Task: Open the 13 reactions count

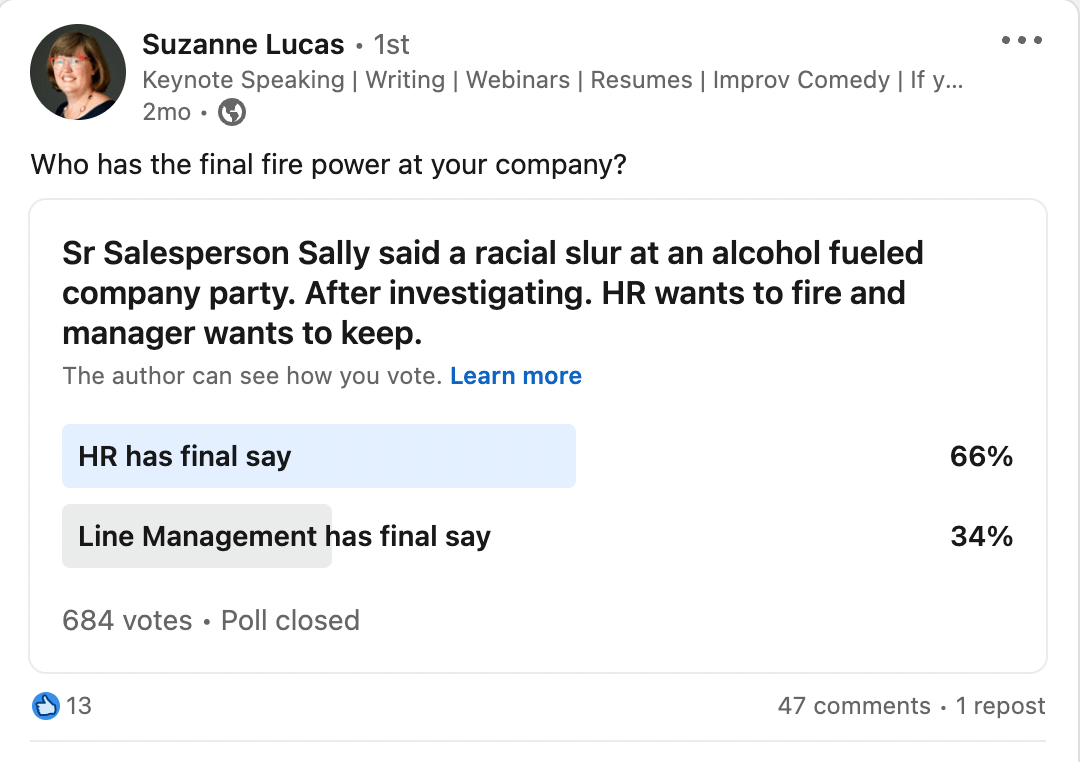Action: click(79, 706)
